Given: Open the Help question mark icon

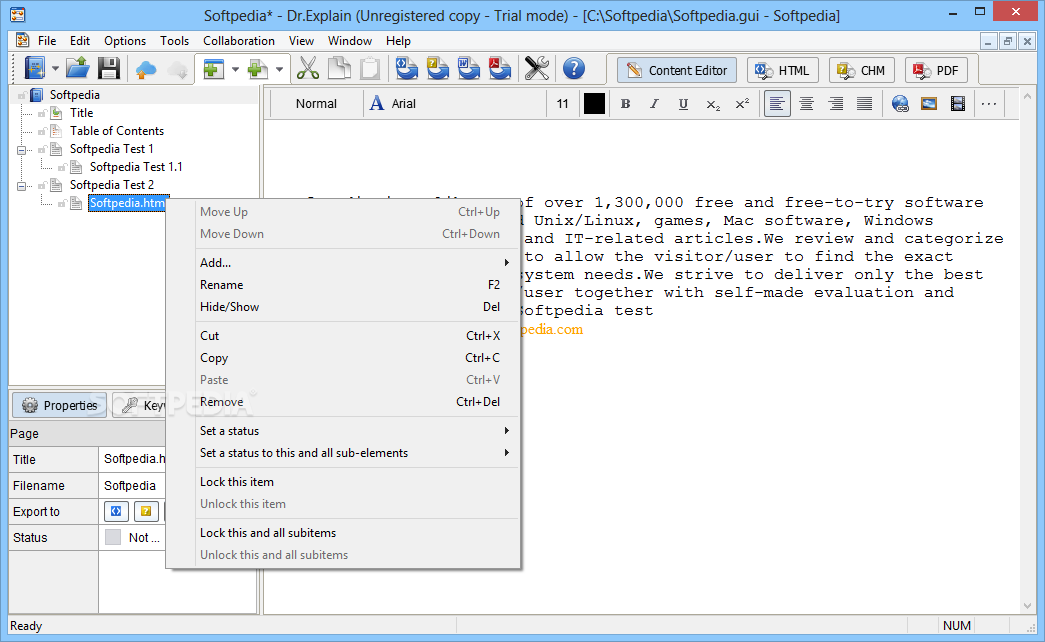Looking at the screenshot, I should (574, 69).
